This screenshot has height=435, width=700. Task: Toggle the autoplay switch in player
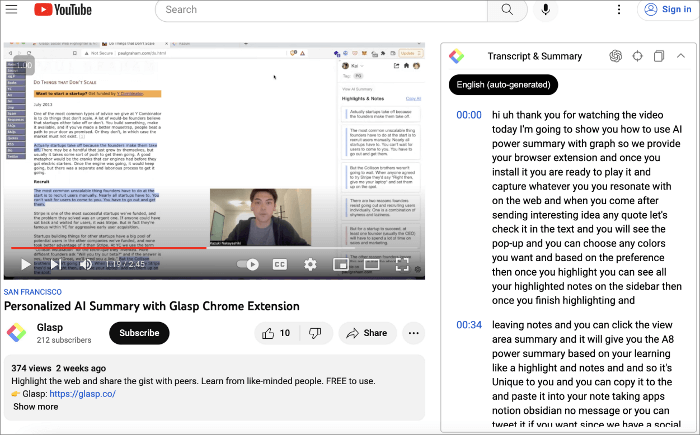(248, 264)
